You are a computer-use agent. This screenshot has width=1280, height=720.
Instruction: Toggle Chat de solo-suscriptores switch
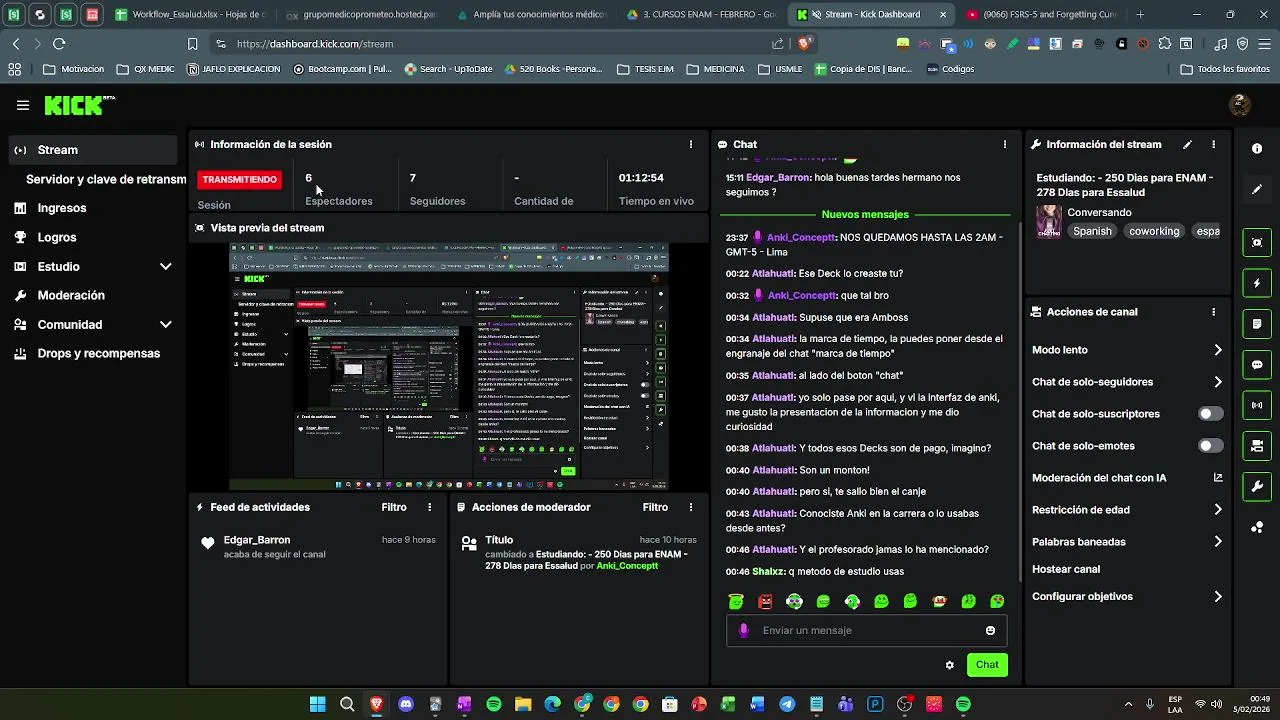tap(1210, 414)
